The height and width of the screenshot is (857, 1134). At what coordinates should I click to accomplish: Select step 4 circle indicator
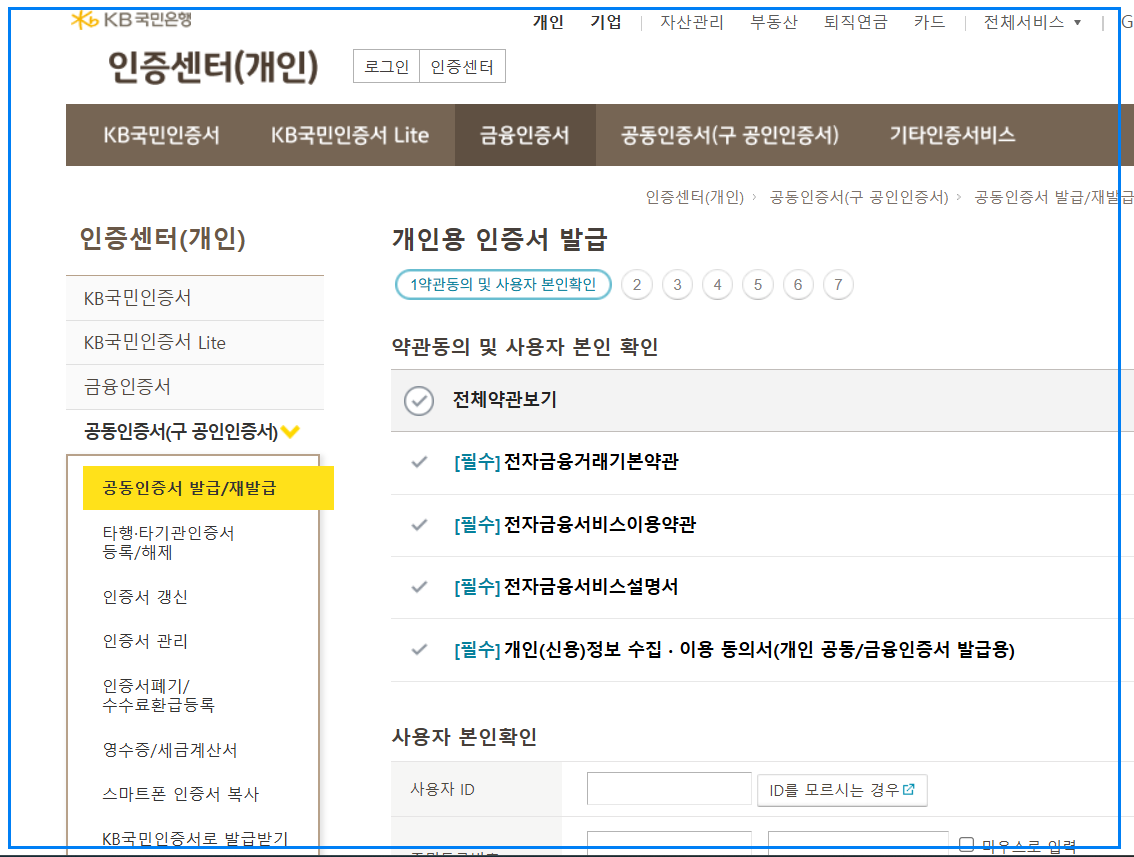point(717,284)
